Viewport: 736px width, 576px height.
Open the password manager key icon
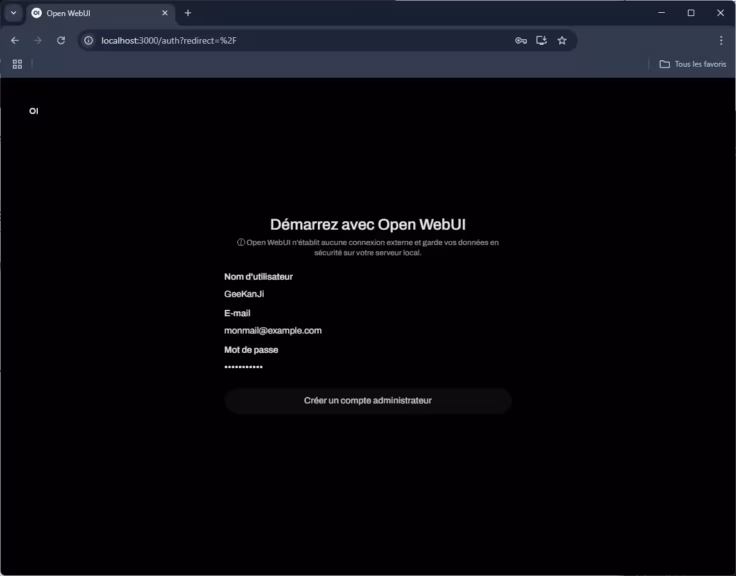[x=521, y=40]
